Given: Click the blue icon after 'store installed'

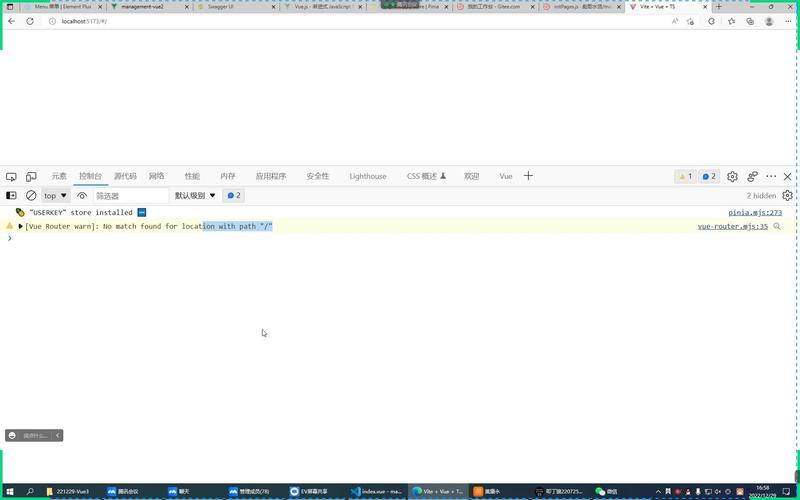Looking at the screenshot, I should click(x=142, y=212).
